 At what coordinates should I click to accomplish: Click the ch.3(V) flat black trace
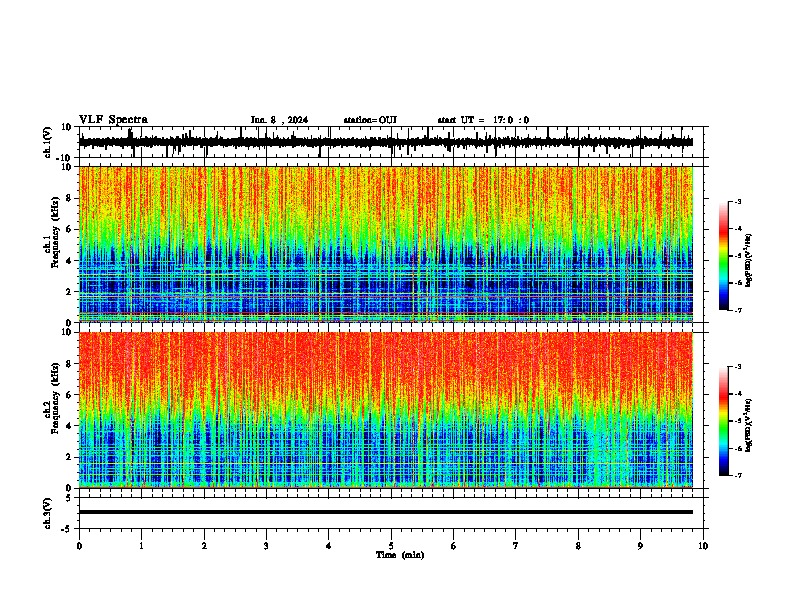tap(386, 512)
